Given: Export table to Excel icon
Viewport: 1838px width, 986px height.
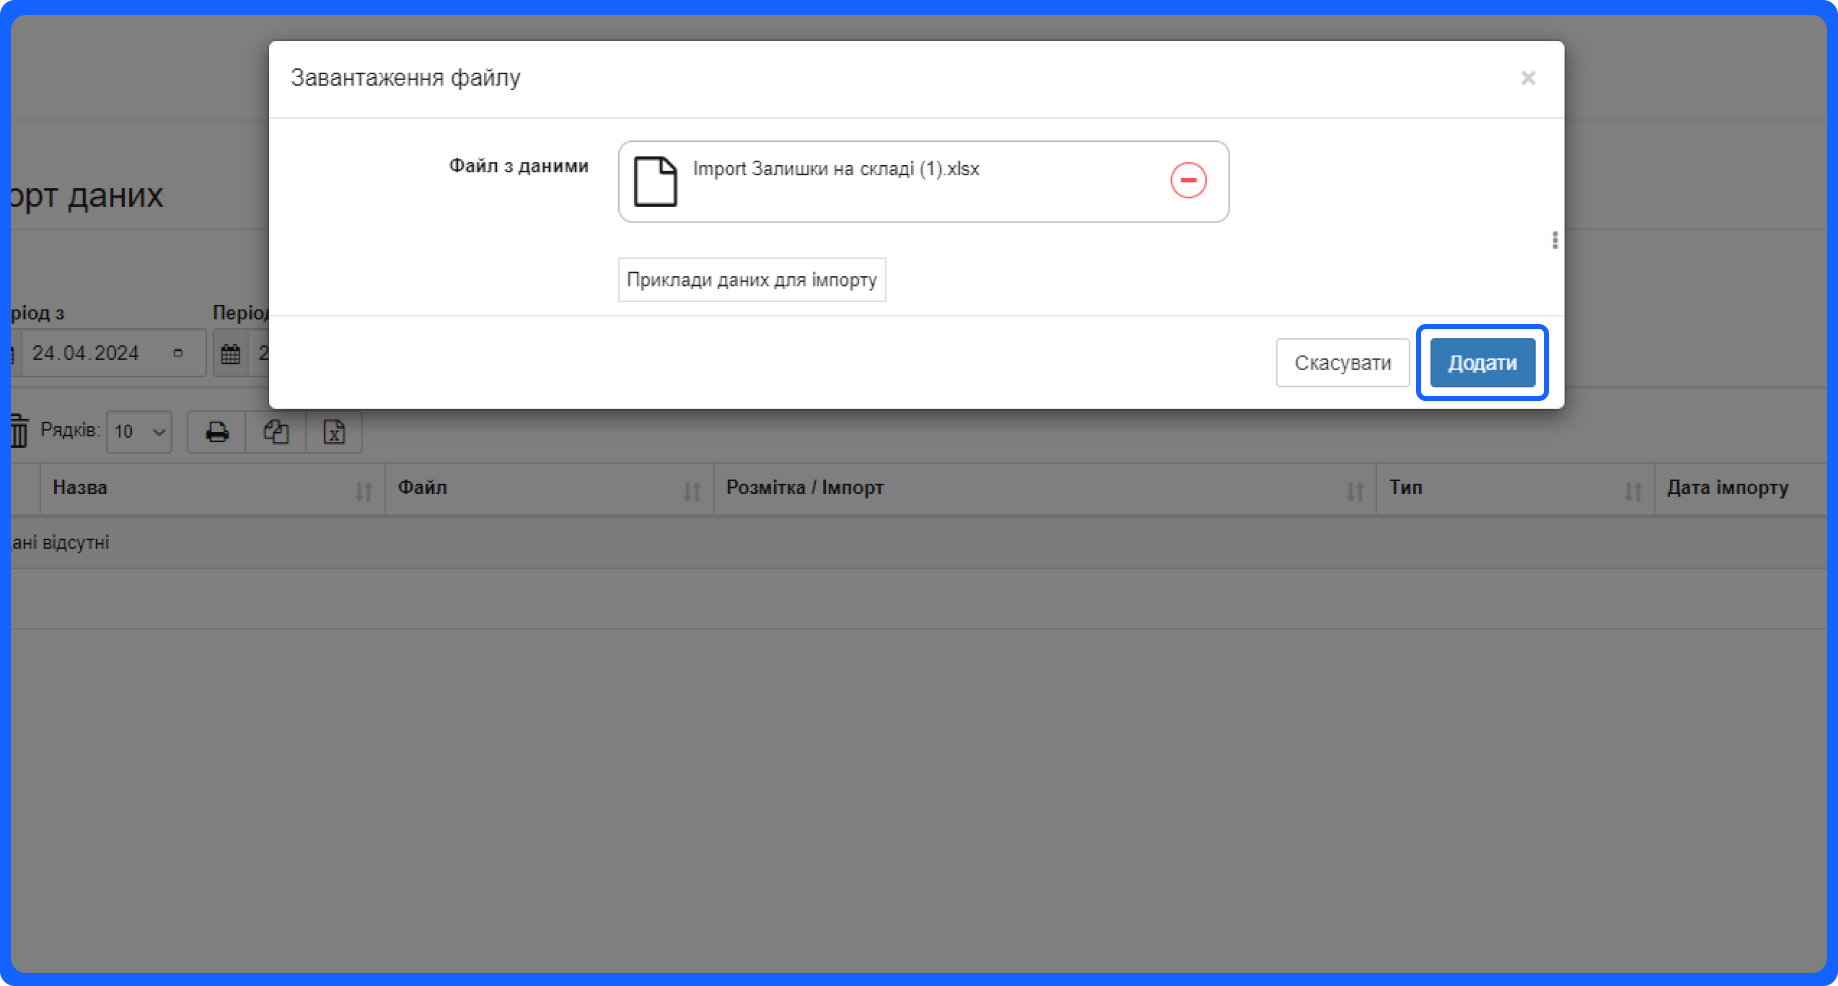Looking at the screenshot, I should point(334,432).
